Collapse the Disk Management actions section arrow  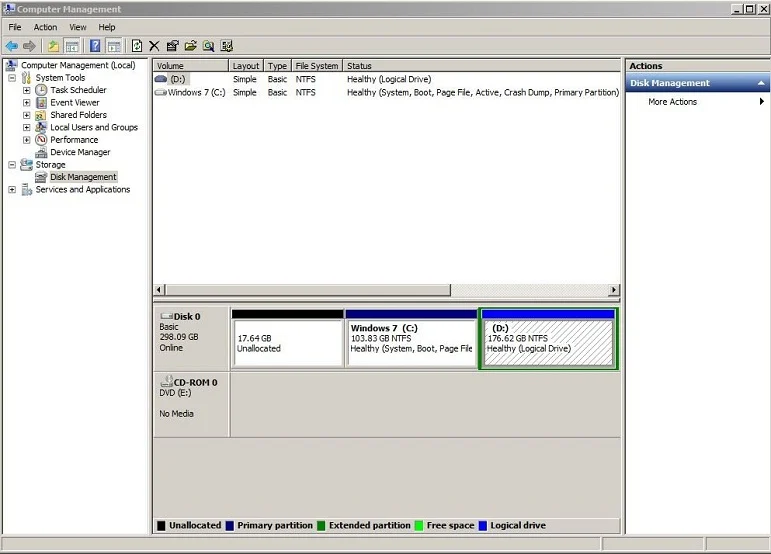pos(761,83)
